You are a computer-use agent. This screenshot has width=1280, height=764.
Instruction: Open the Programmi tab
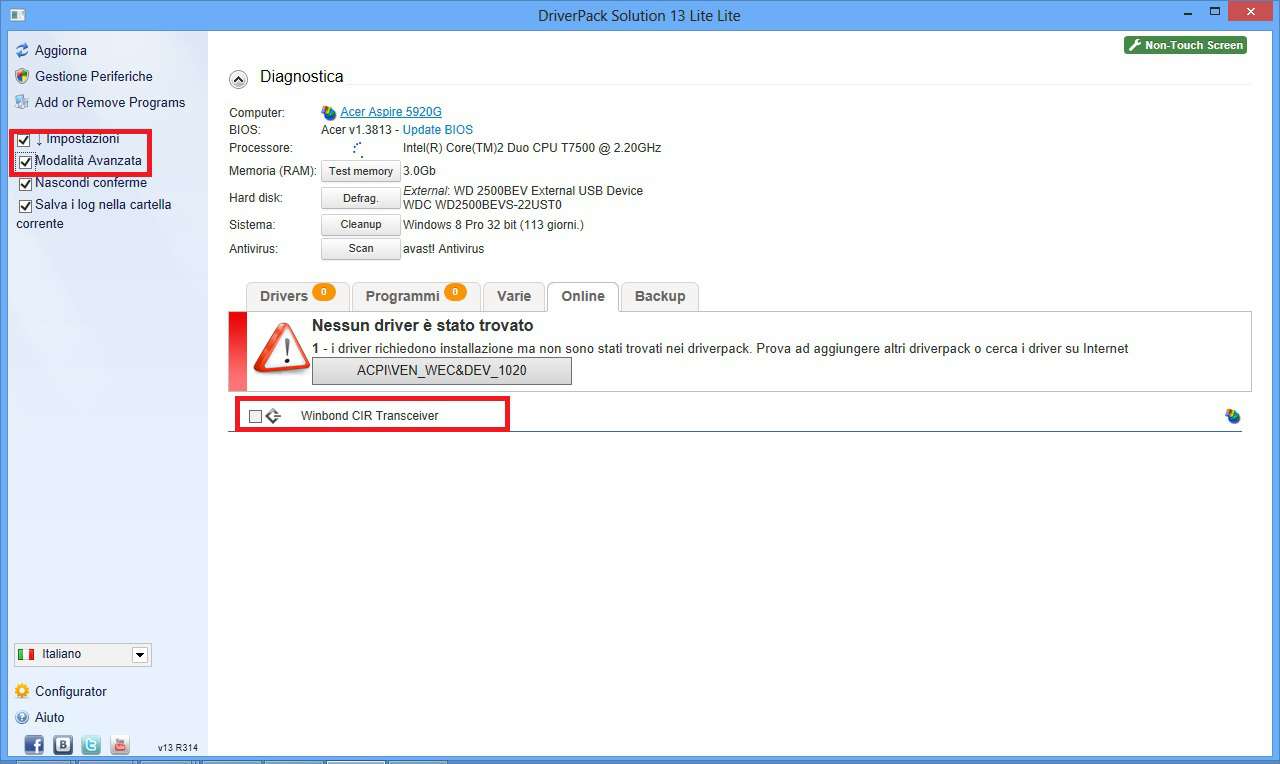coord(415,296)
